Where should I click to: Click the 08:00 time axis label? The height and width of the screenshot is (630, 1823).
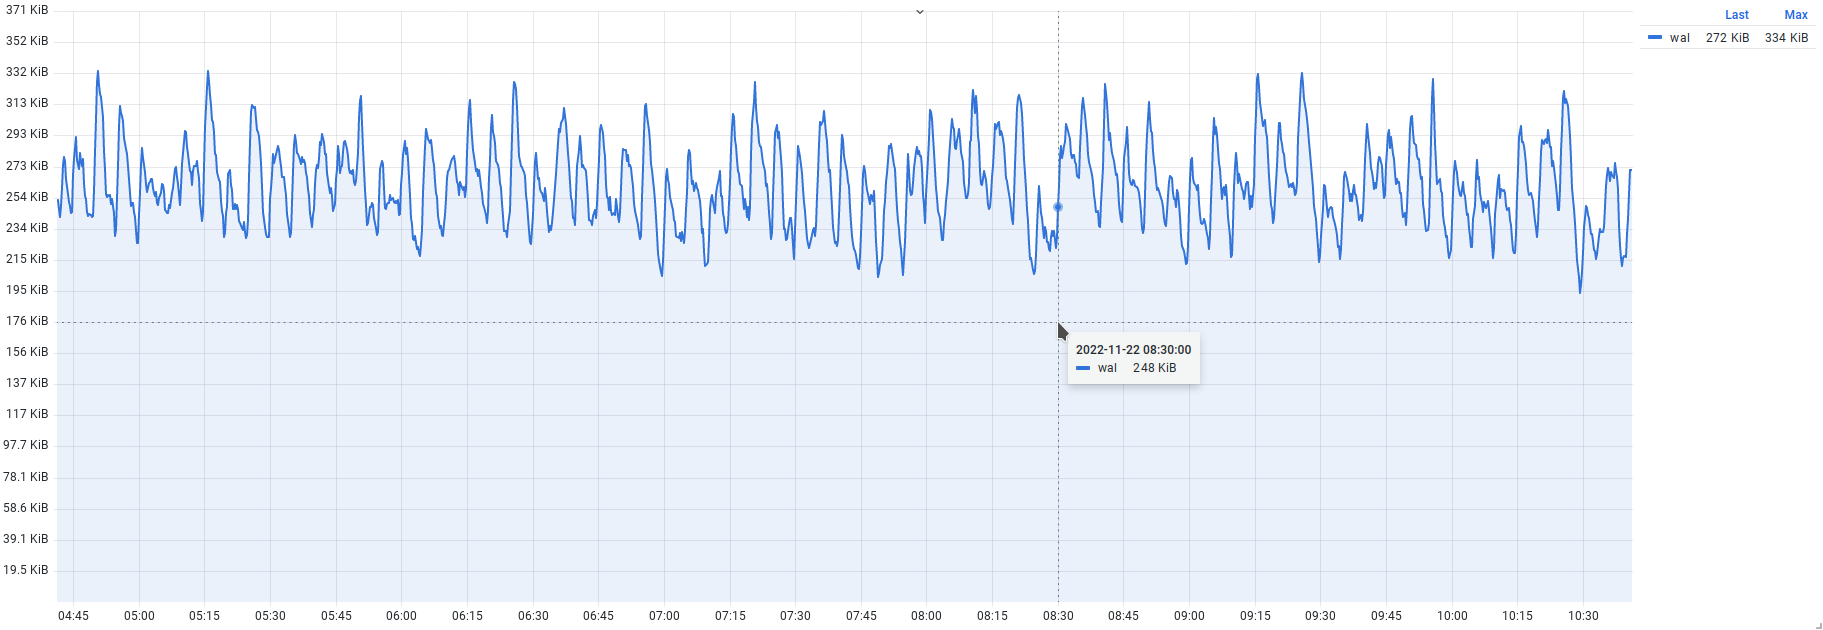926,616
